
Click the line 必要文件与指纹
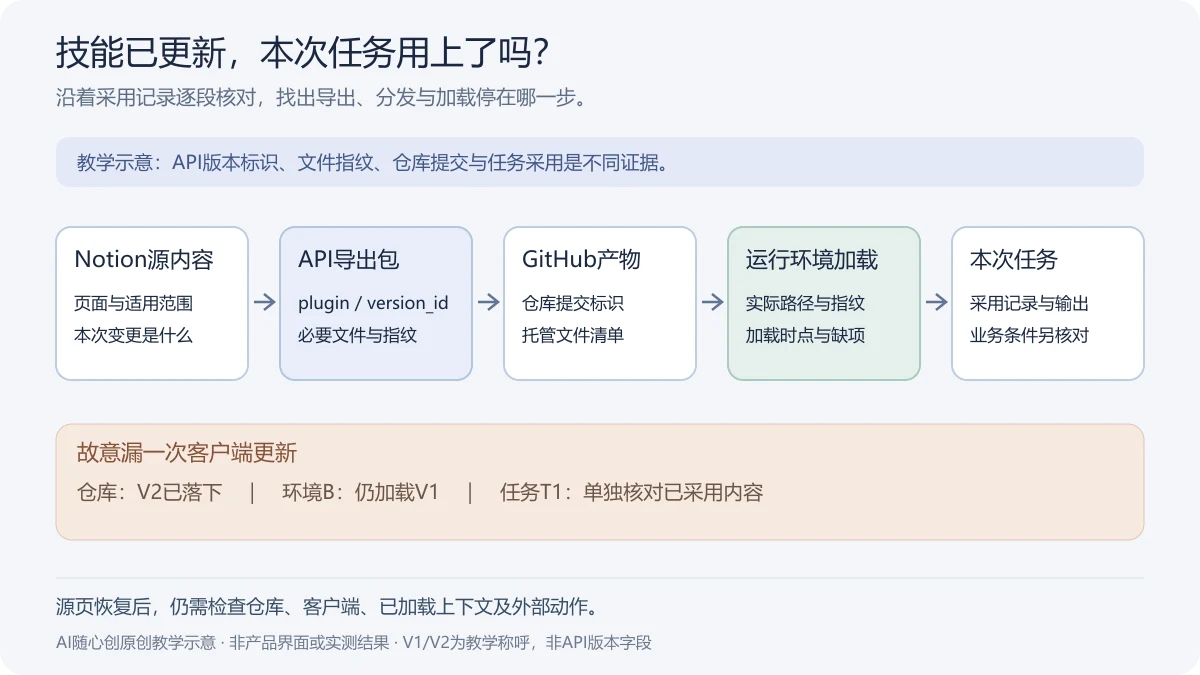(357, 335)
